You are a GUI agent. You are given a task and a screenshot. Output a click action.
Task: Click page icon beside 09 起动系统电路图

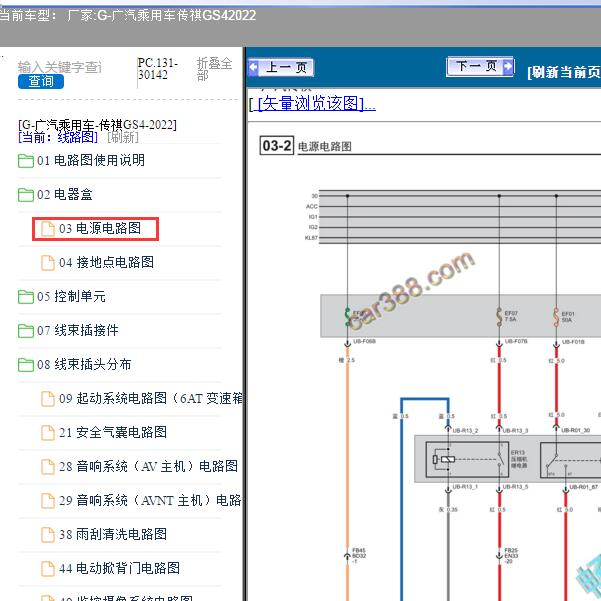pyautogui.click(x=48, y=399)
